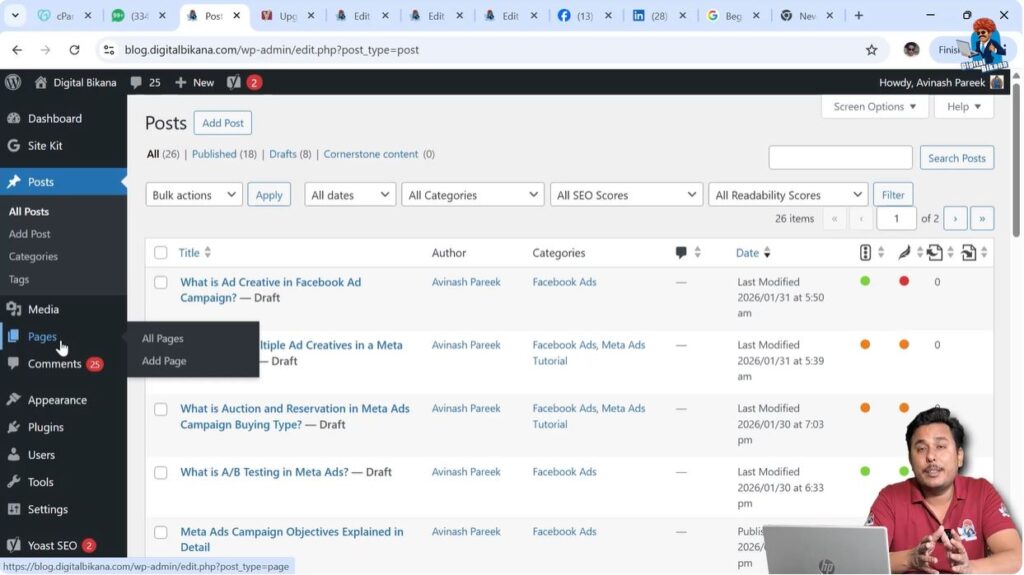Open Digital Bikana site home icon
The height and width of the screenshot is (575, 1024).
point(40,82)
